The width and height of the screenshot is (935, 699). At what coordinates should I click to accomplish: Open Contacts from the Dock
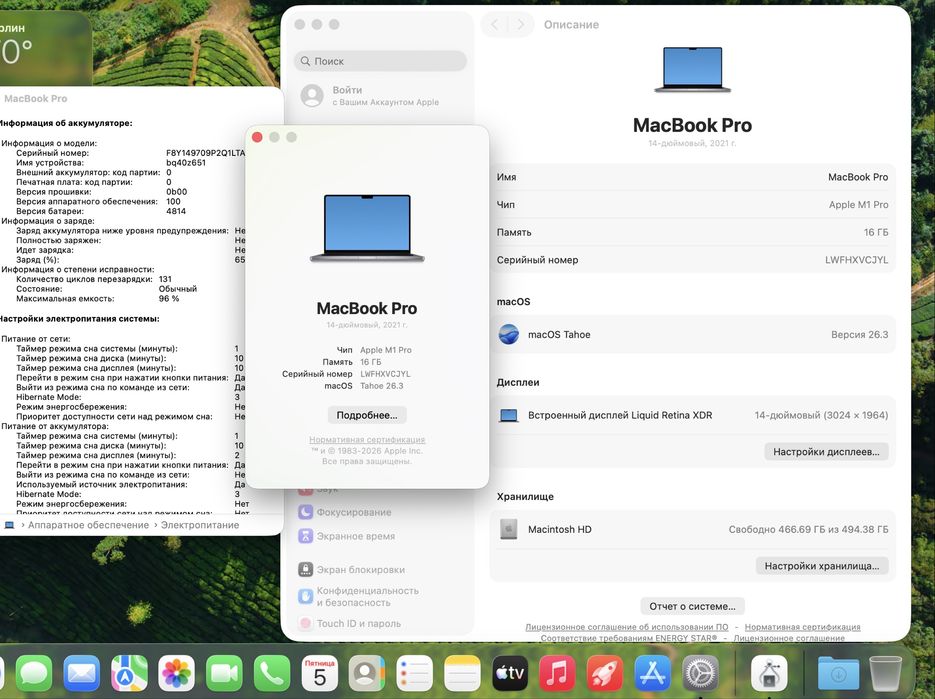coord(367,673)
